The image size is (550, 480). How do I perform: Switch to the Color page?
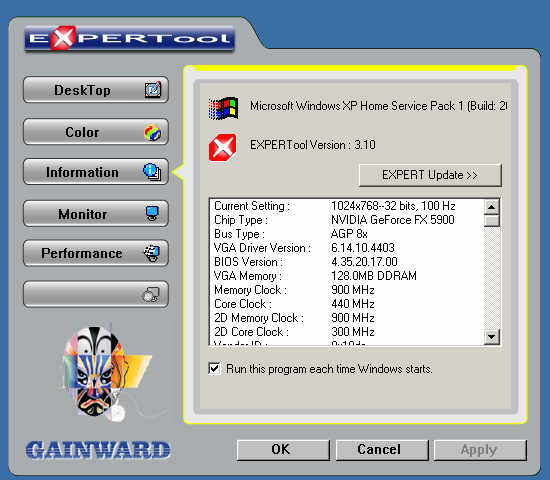(96, 132)
